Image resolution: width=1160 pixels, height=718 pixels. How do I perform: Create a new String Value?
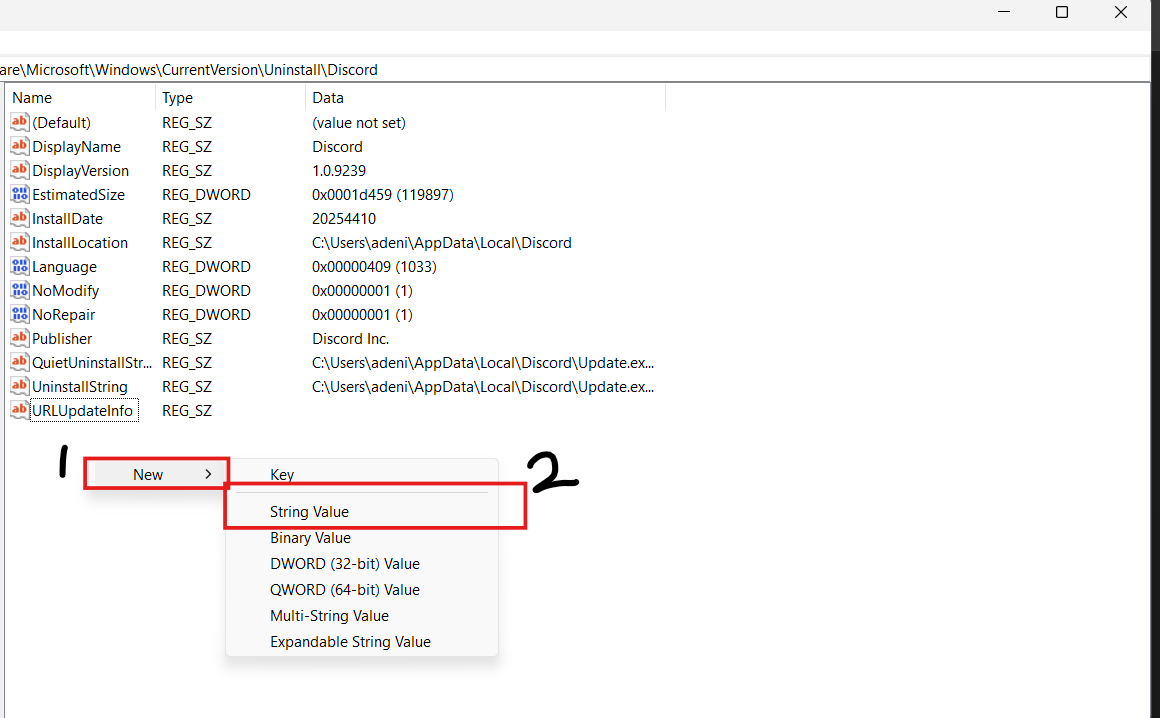pyautogui.click(x=309, y=512)
